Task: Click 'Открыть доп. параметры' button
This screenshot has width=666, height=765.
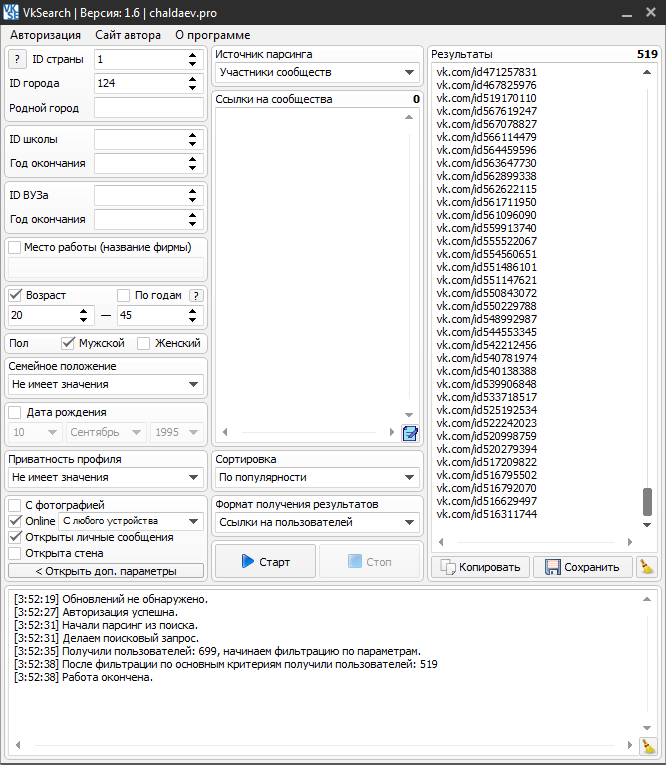Action: [106, 571]
